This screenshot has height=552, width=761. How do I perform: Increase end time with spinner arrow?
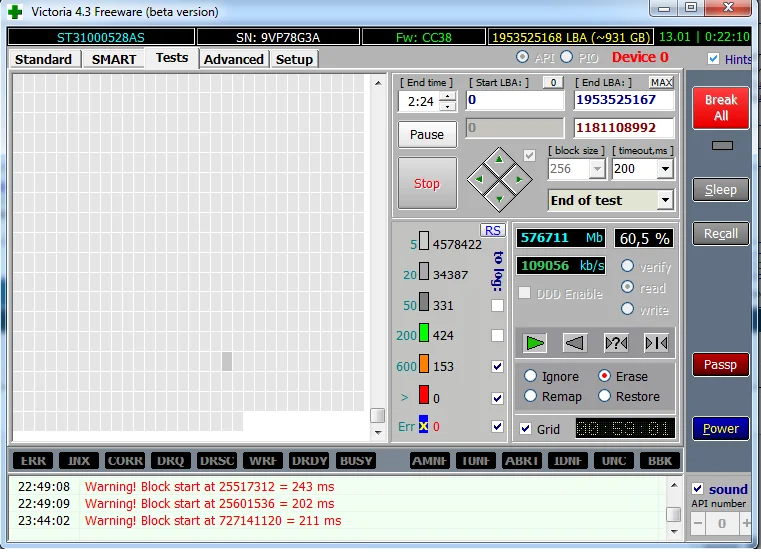pyautogui.click(x=447, y=96)
